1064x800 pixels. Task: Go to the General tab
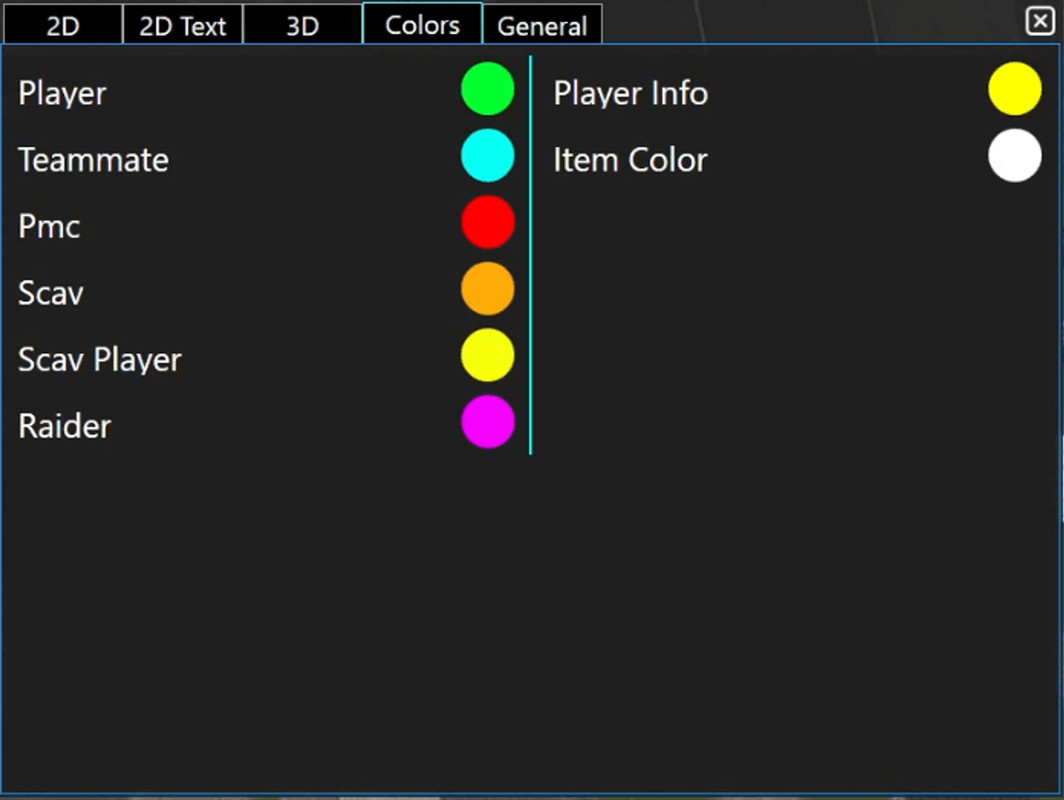[542, 24]
